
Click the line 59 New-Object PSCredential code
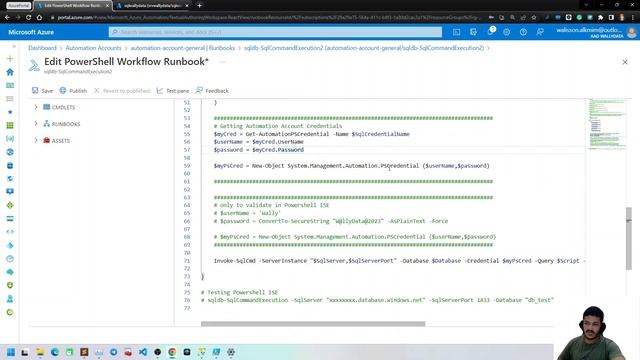(351, 166)
